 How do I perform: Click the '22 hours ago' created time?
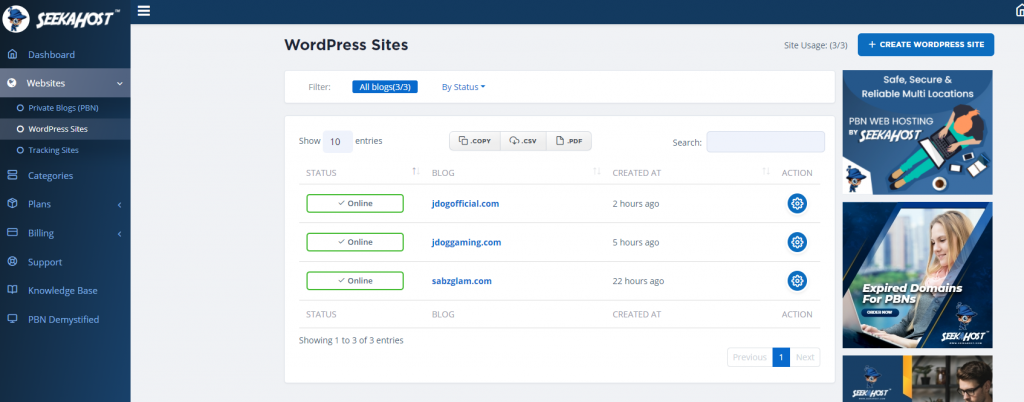click(x=638, y=281)
